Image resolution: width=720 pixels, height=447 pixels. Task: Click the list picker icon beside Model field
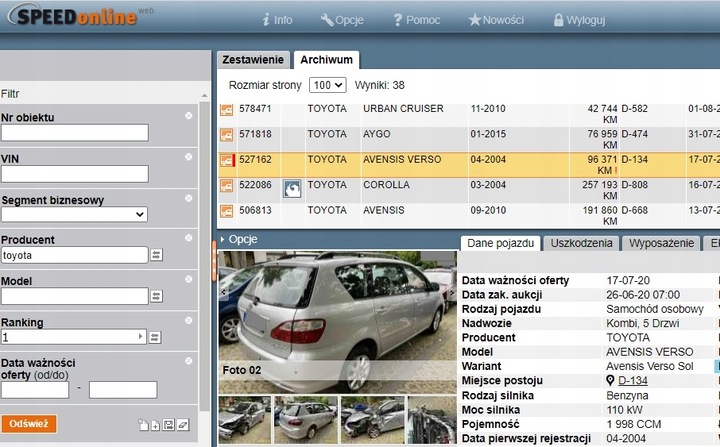pos(156,296)
